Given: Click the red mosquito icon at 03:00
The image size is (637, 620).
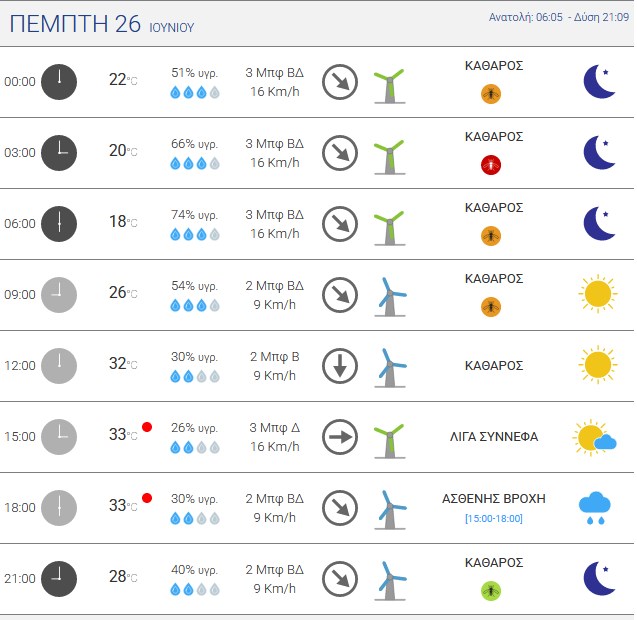Looking at the screenshot, I should click(x=491, y=165).
